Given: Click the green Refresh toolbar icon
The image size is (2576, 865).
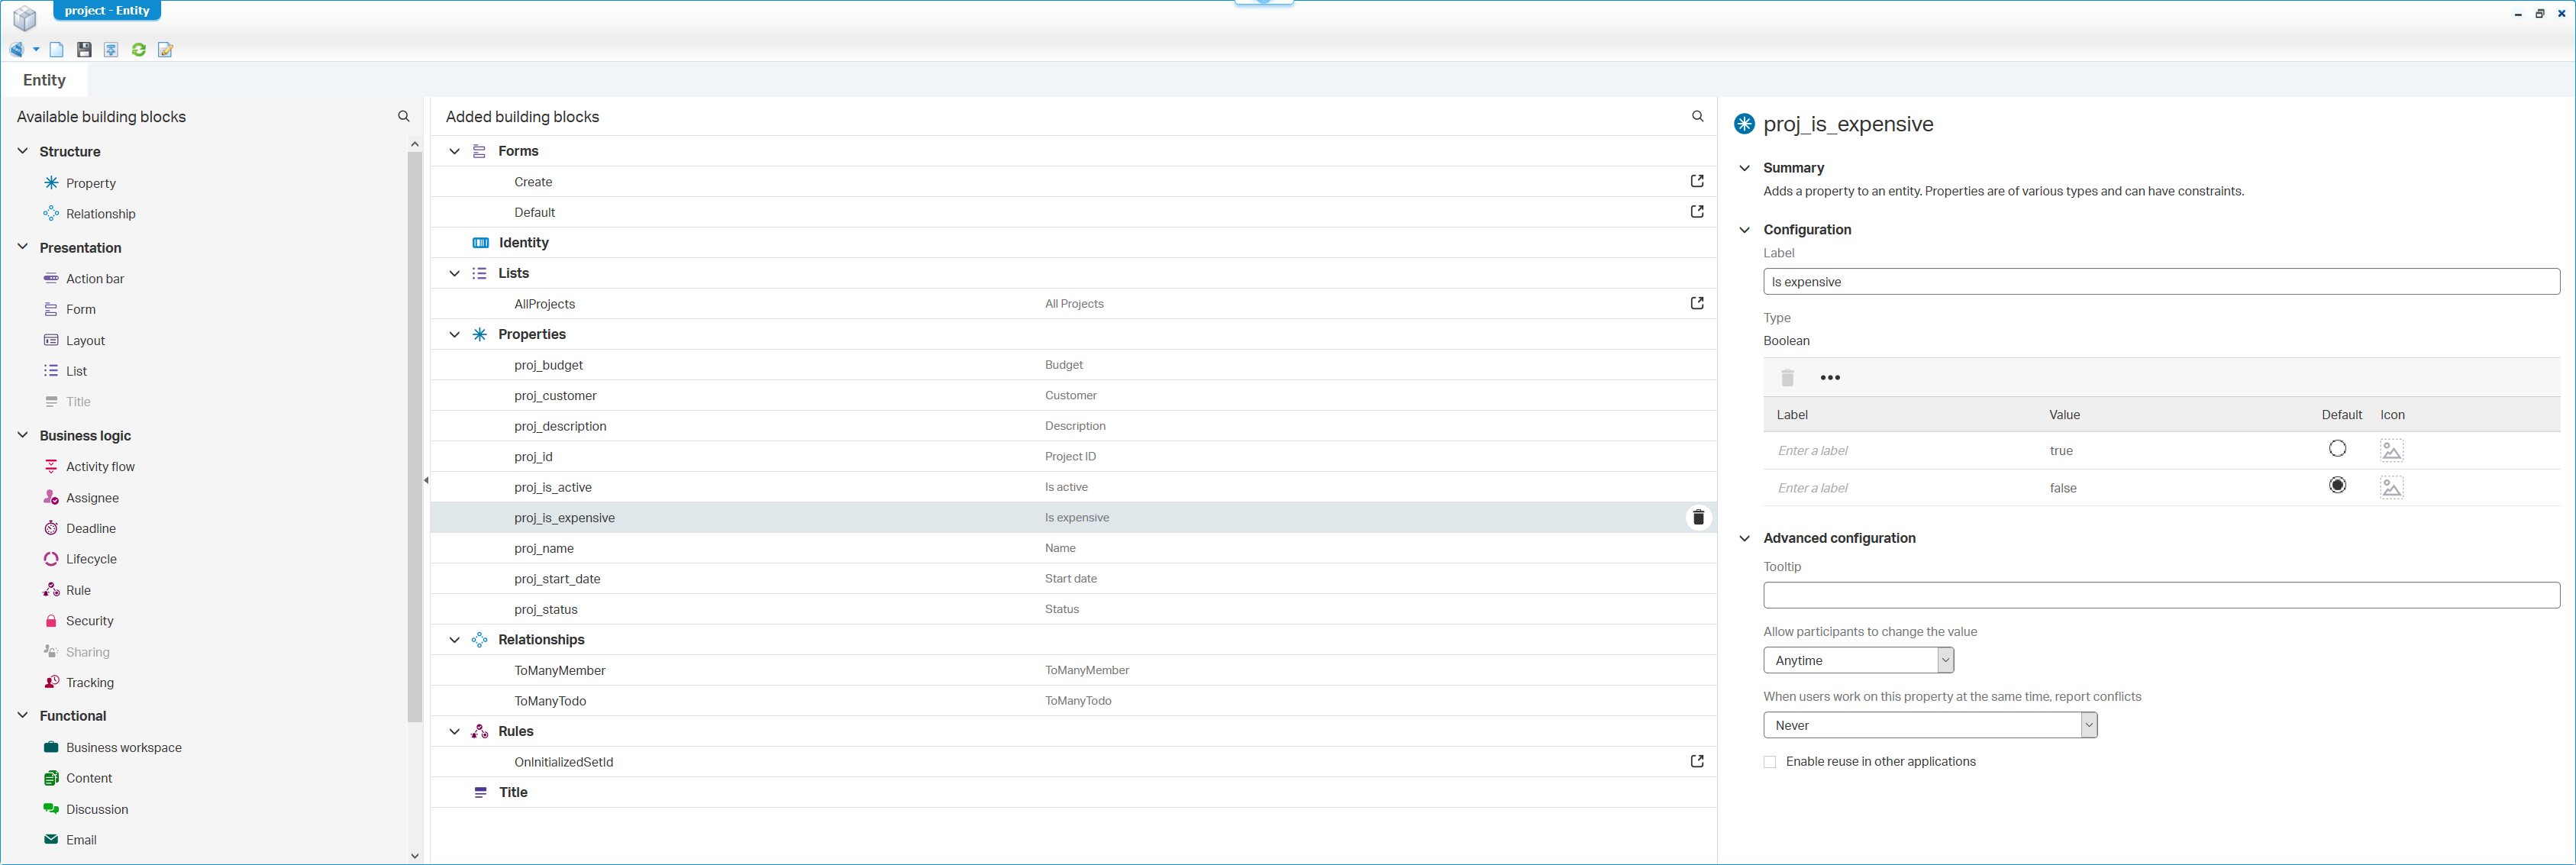Looking at the screenshot, I should click(139, 50).
